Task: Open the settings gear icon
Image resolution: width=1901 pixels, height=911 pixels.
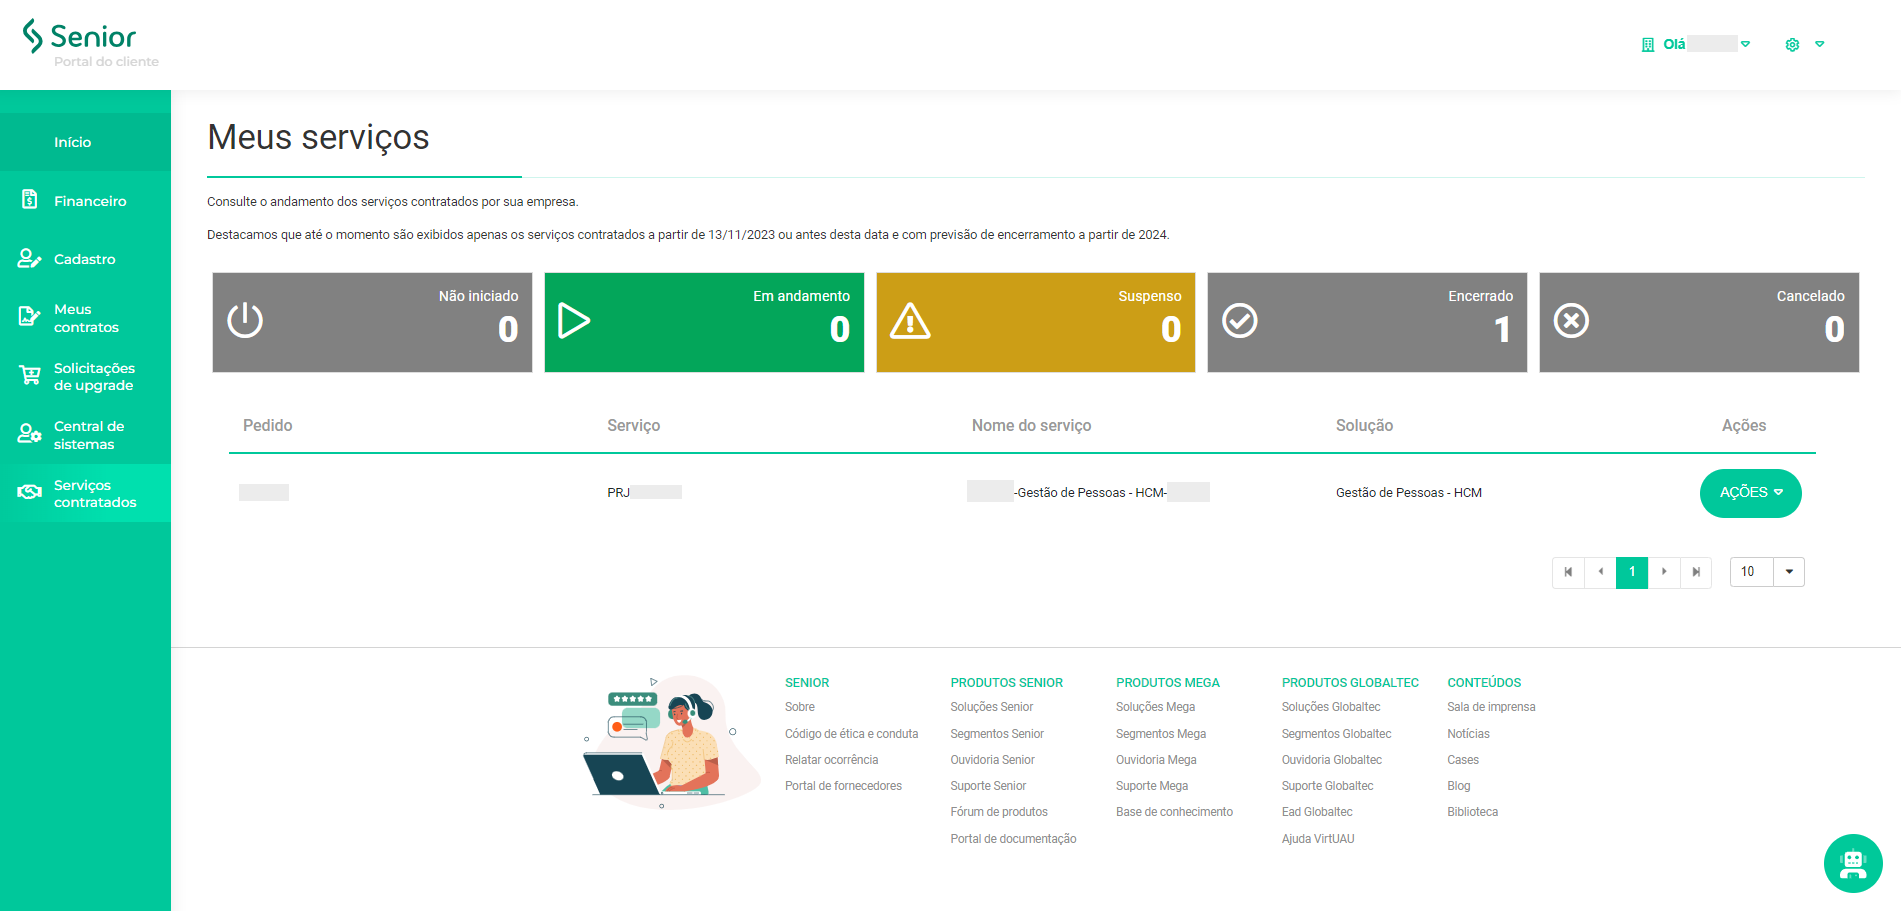Action: coord(1792,44)
